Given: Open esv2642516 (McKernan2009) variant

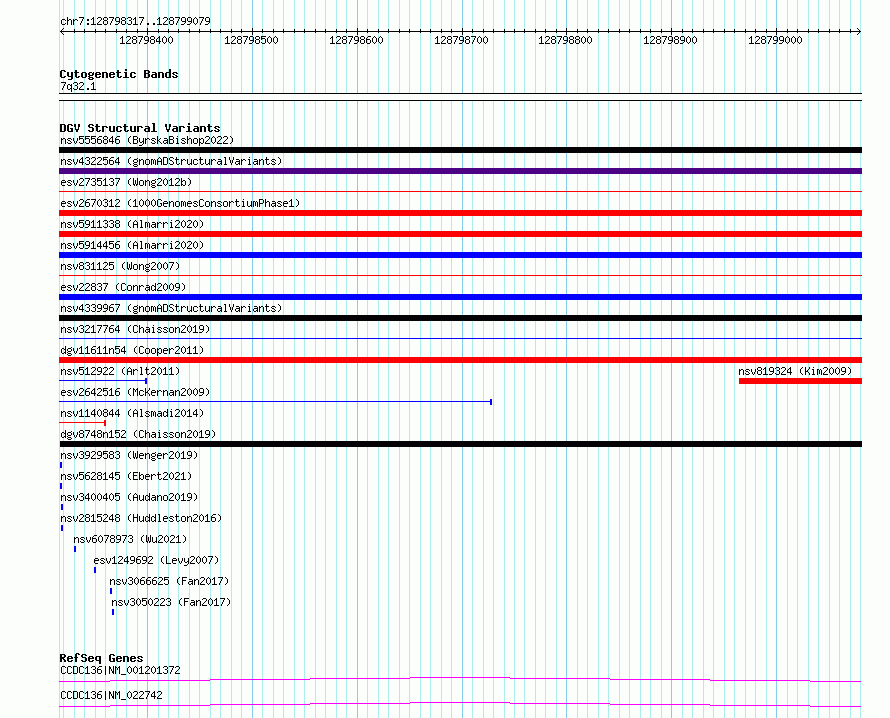Looking at the screenshot, I should coord(135,392).
